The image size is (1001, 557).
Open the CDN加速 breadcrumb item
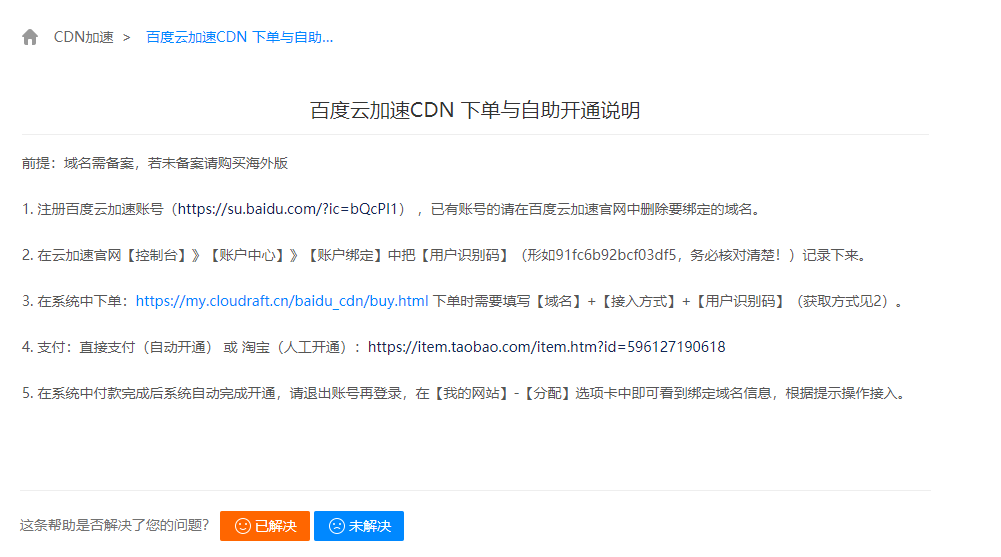pos(84,37)
